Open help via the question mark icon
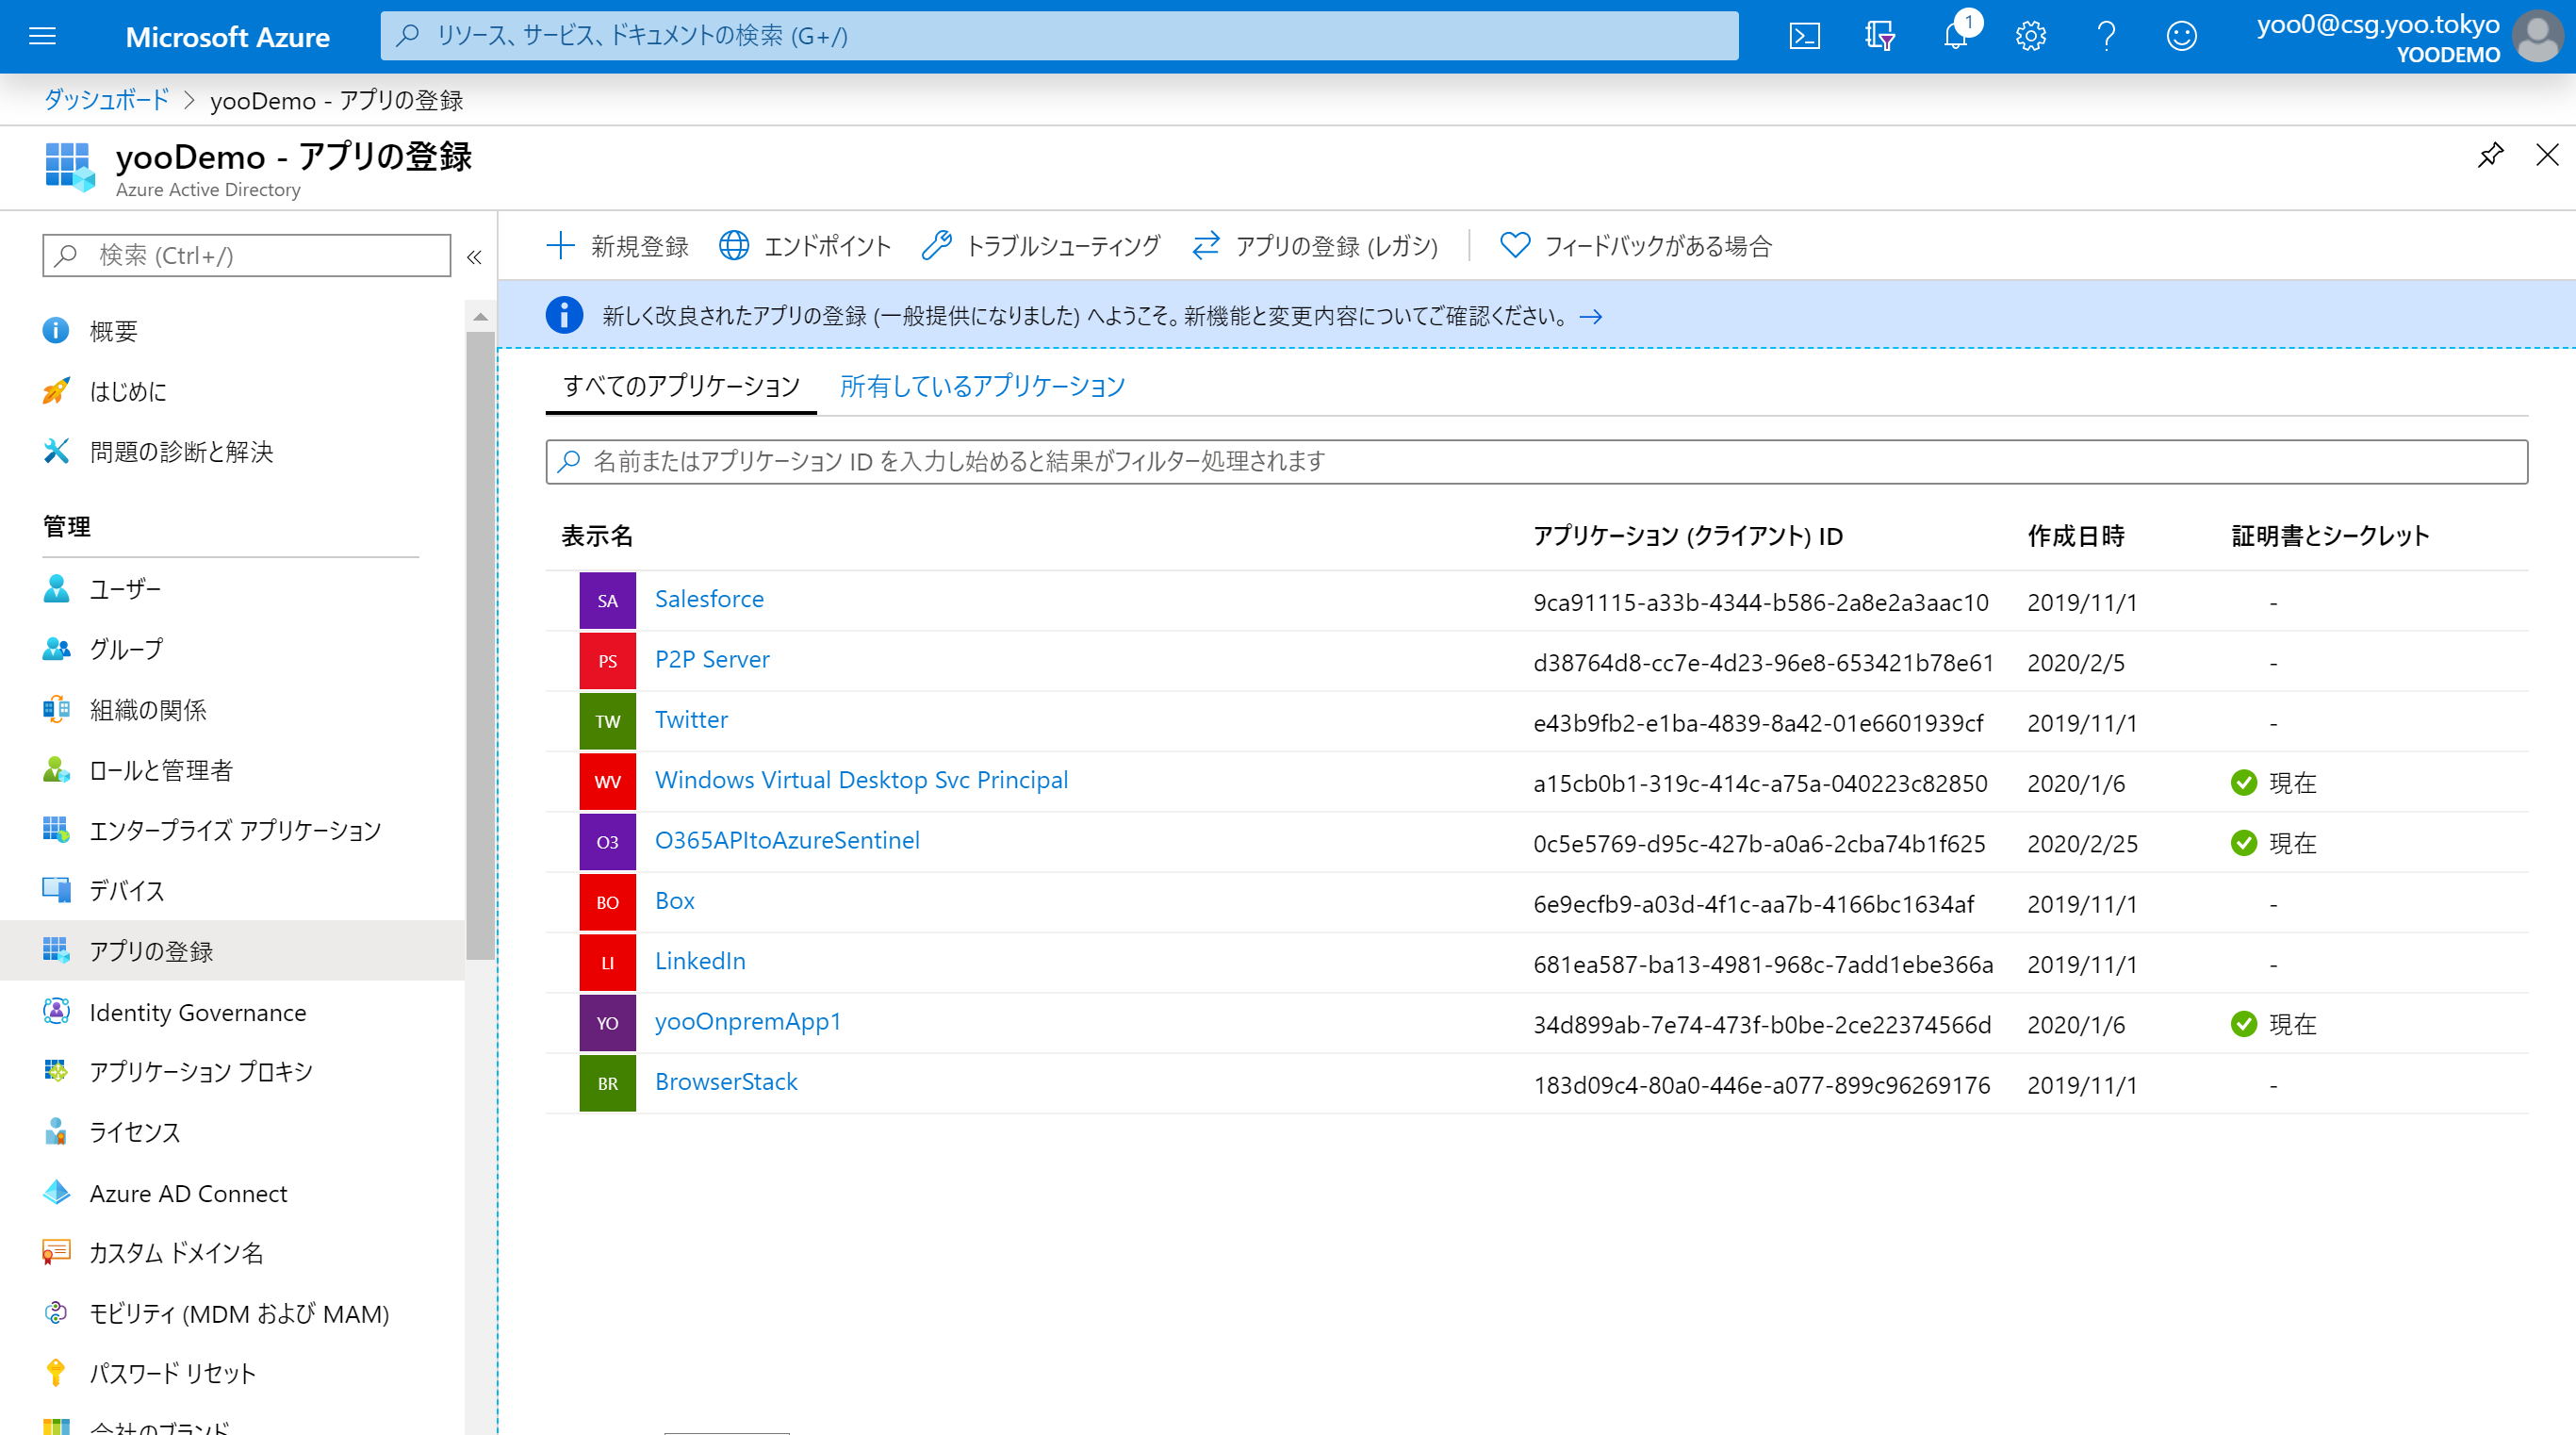The image size is (2576, 1435). (2106, 36)
